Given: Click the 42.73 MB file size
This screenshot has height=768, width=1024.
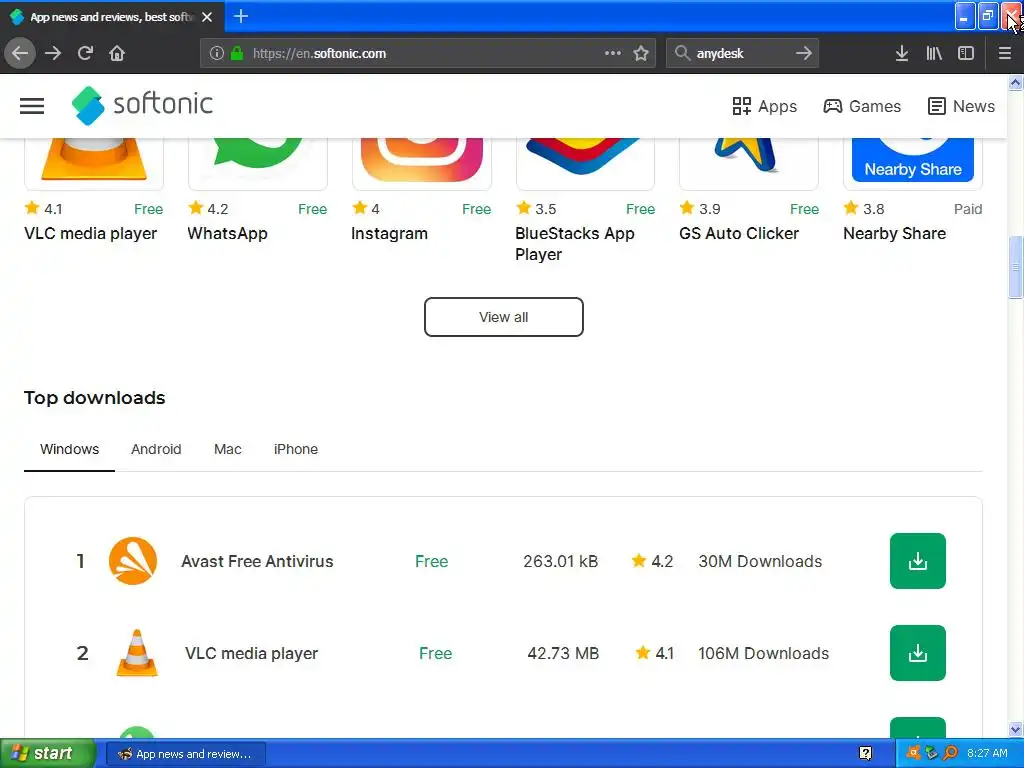Looking at the screenshot, I should point(563,654).
